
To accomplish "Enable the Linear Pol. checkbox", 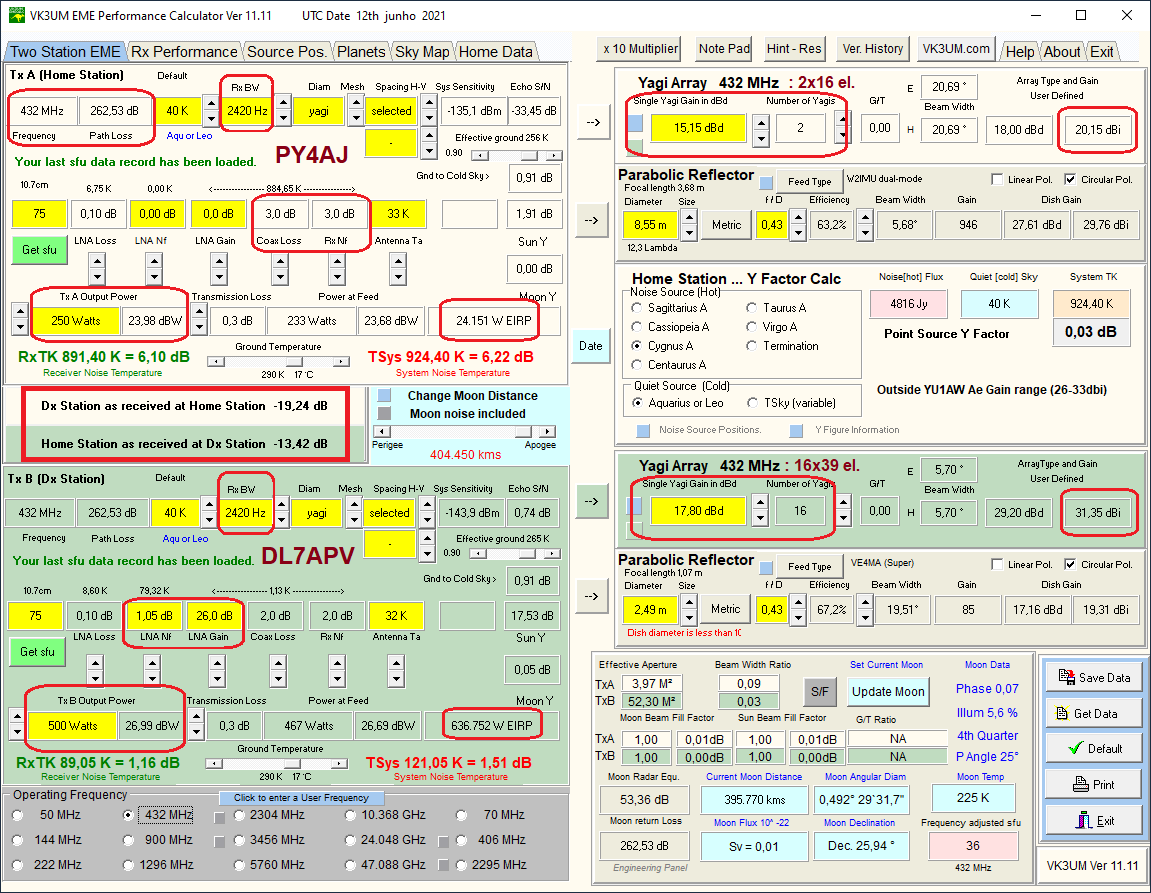I will pyautogui.click(x=997, y=180).
